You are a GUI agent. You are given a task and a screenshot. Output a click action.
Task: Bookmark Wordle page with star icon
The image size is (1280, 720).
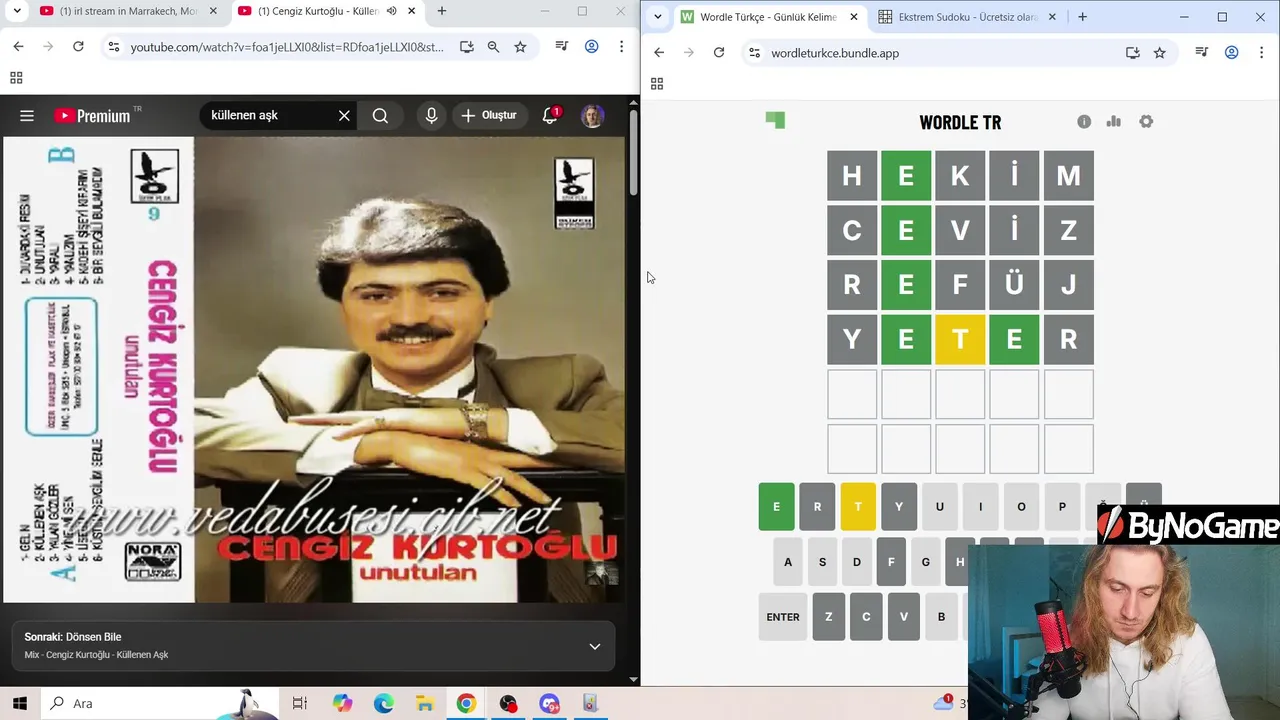(x=1160, y=53)
